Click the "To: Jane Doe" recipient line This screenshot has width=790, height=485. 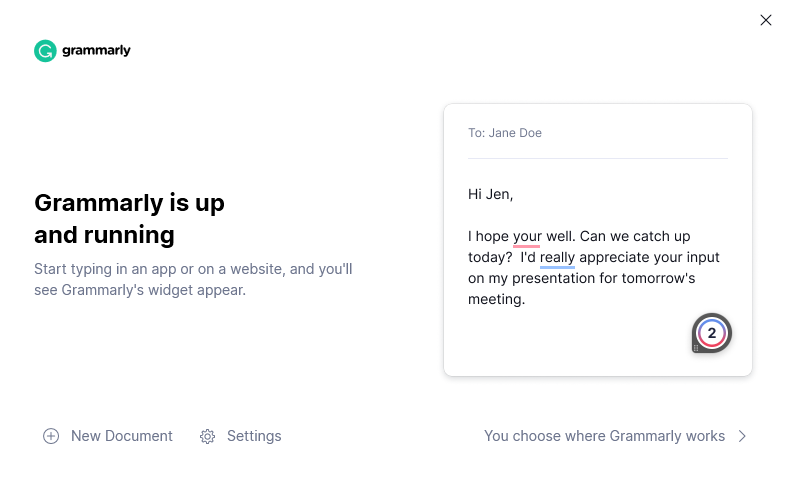click(x=505, y=133)
